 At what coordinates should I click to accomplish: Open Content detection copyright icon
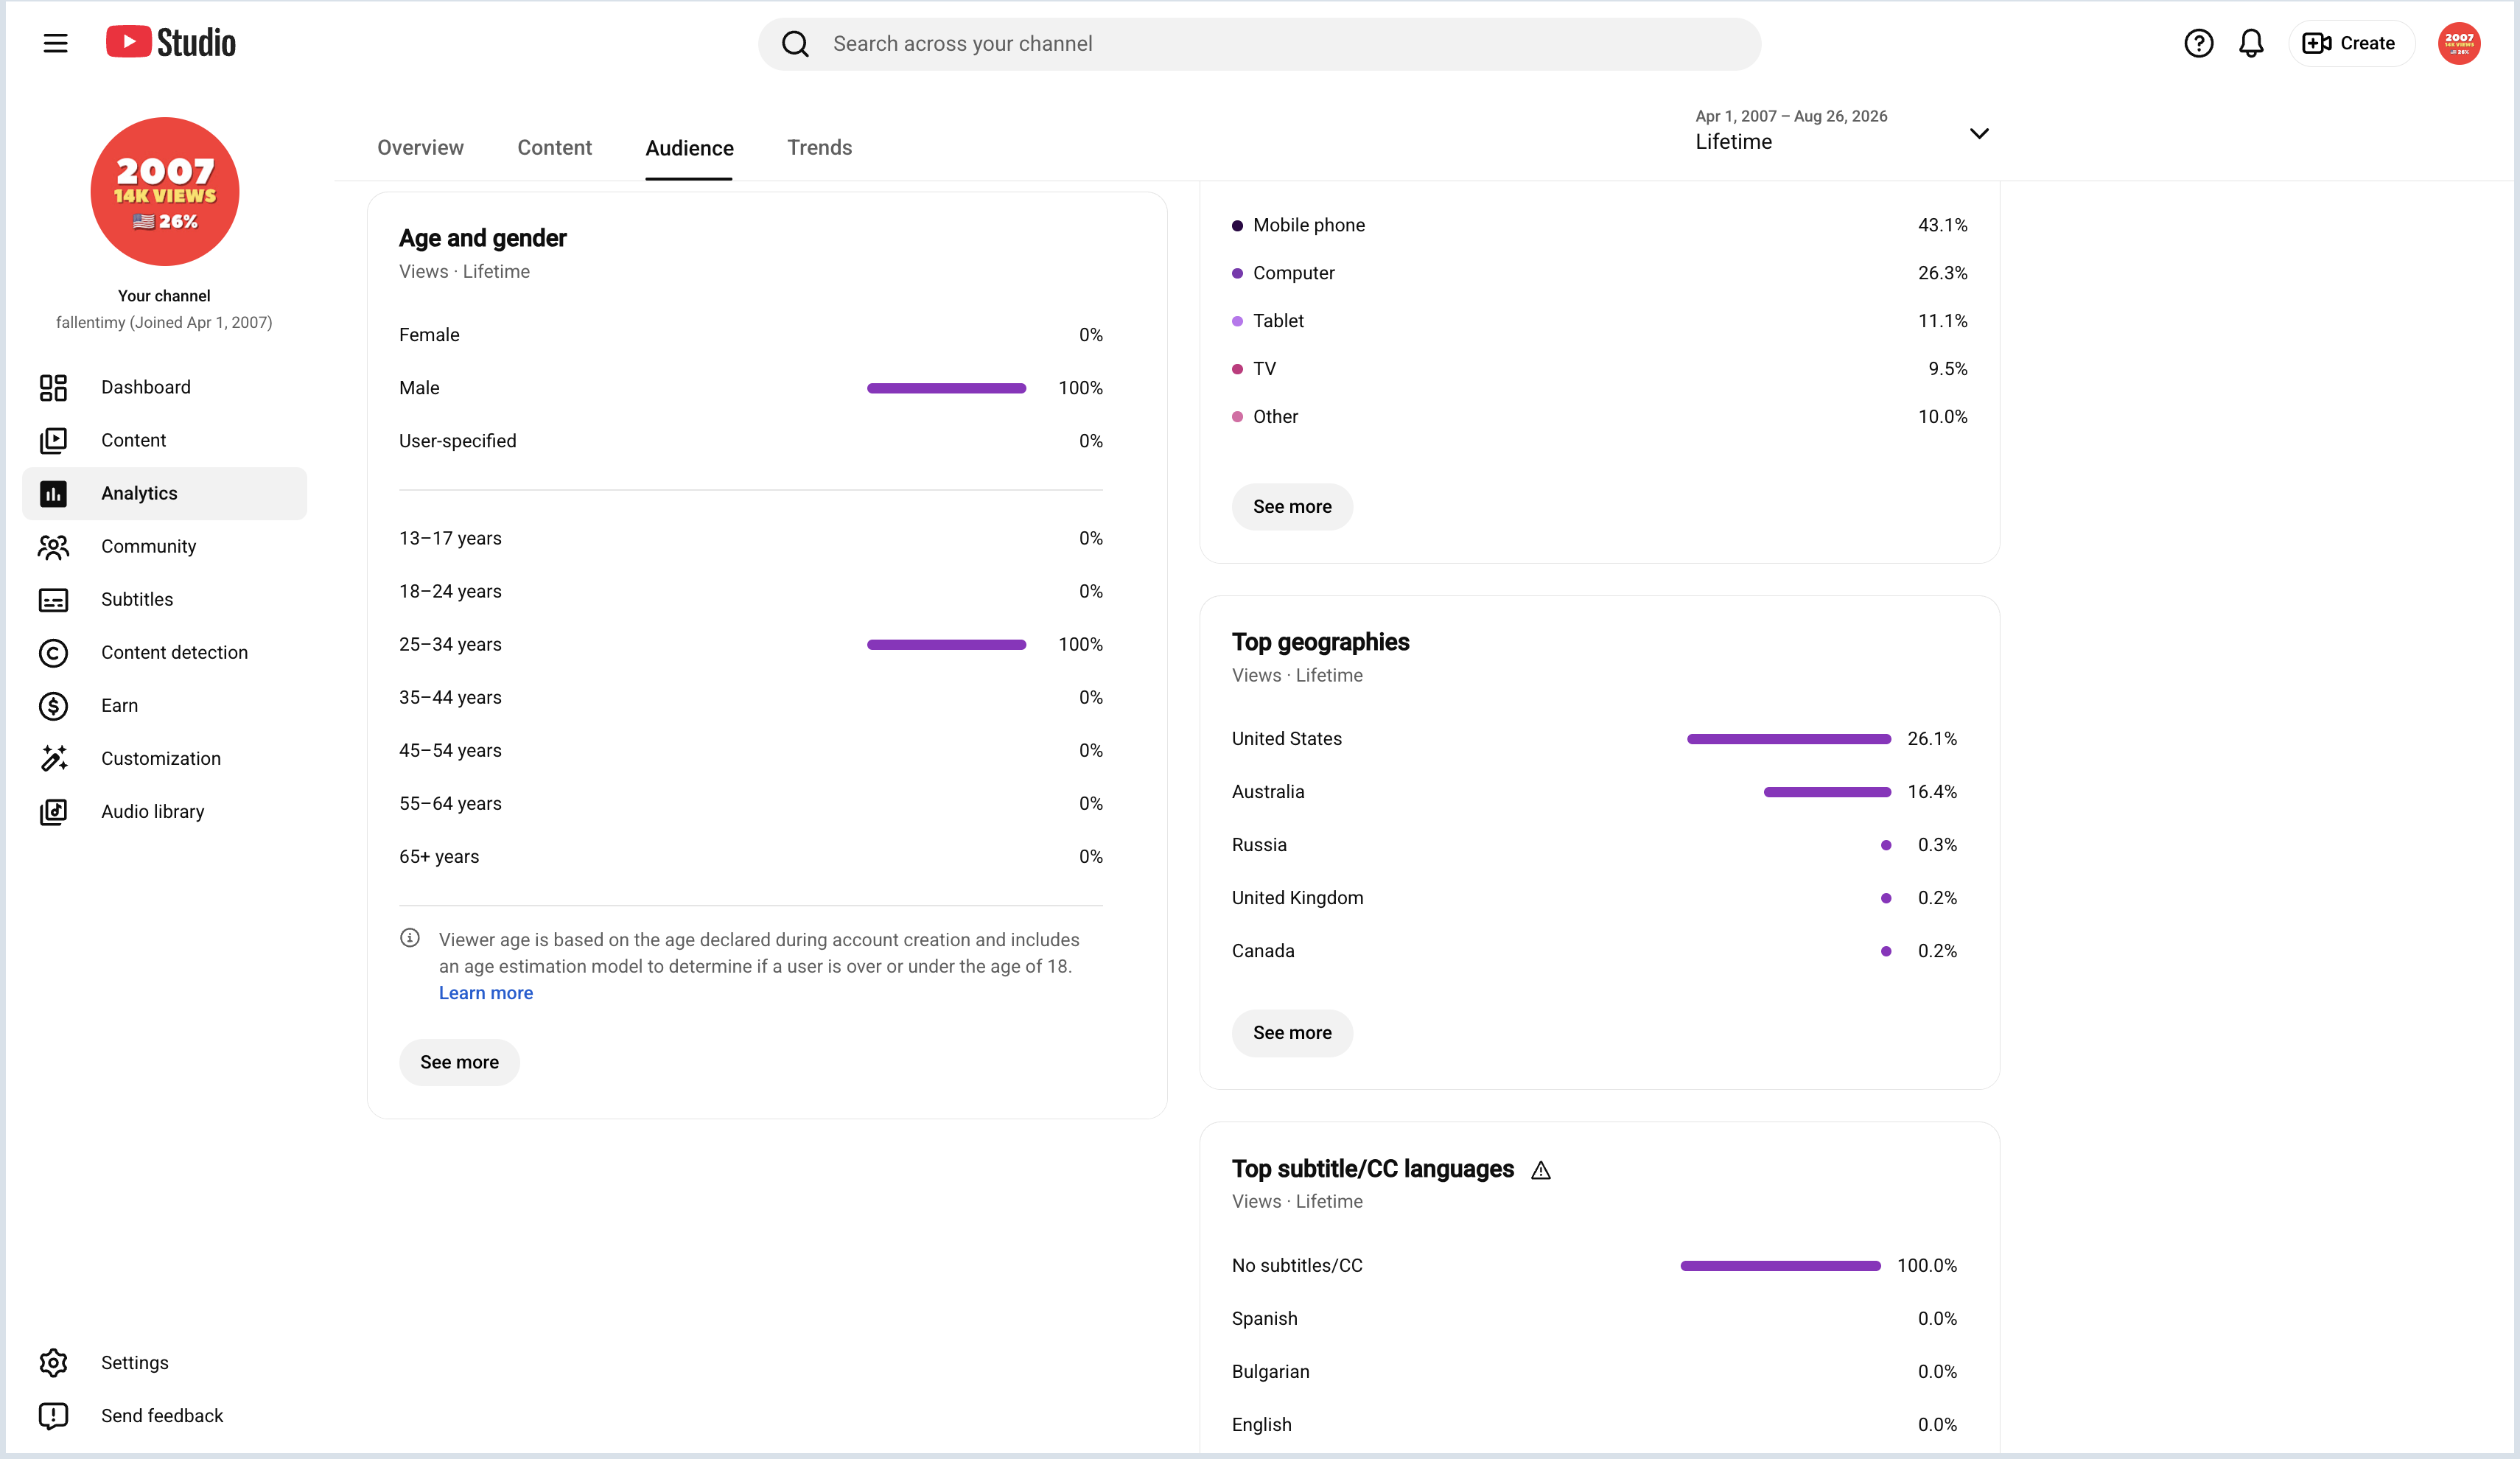pyautogui.click(x=53, y=652)
